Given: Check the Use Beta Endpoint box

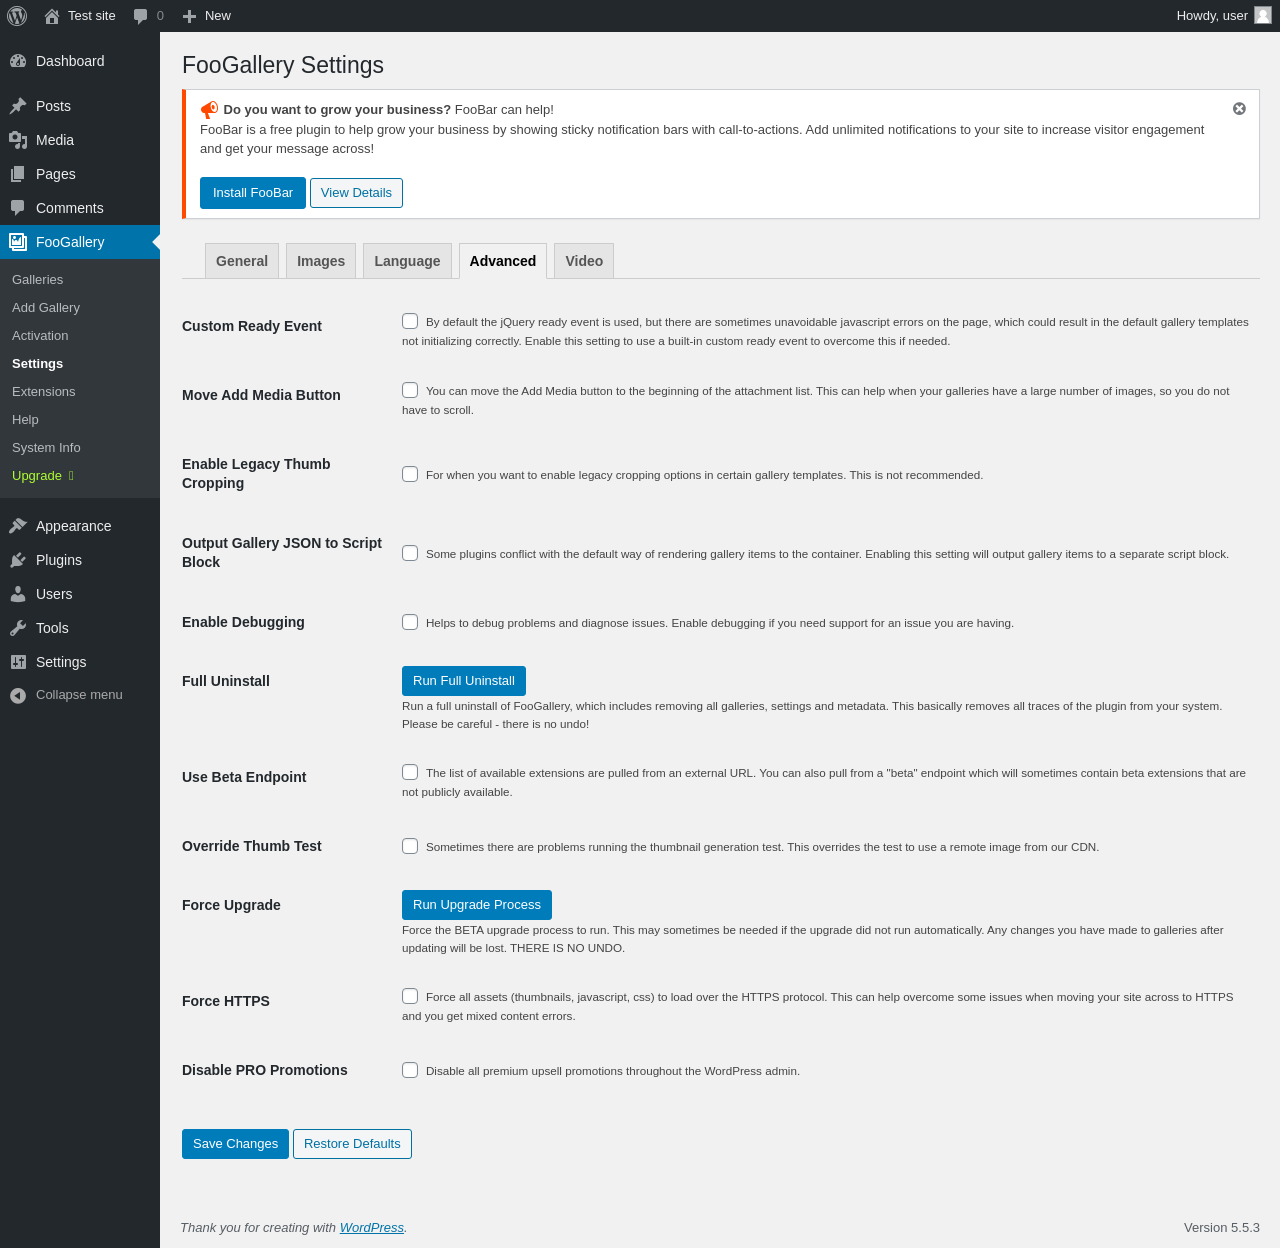Looking at the screenshot, I should [410, 772].
